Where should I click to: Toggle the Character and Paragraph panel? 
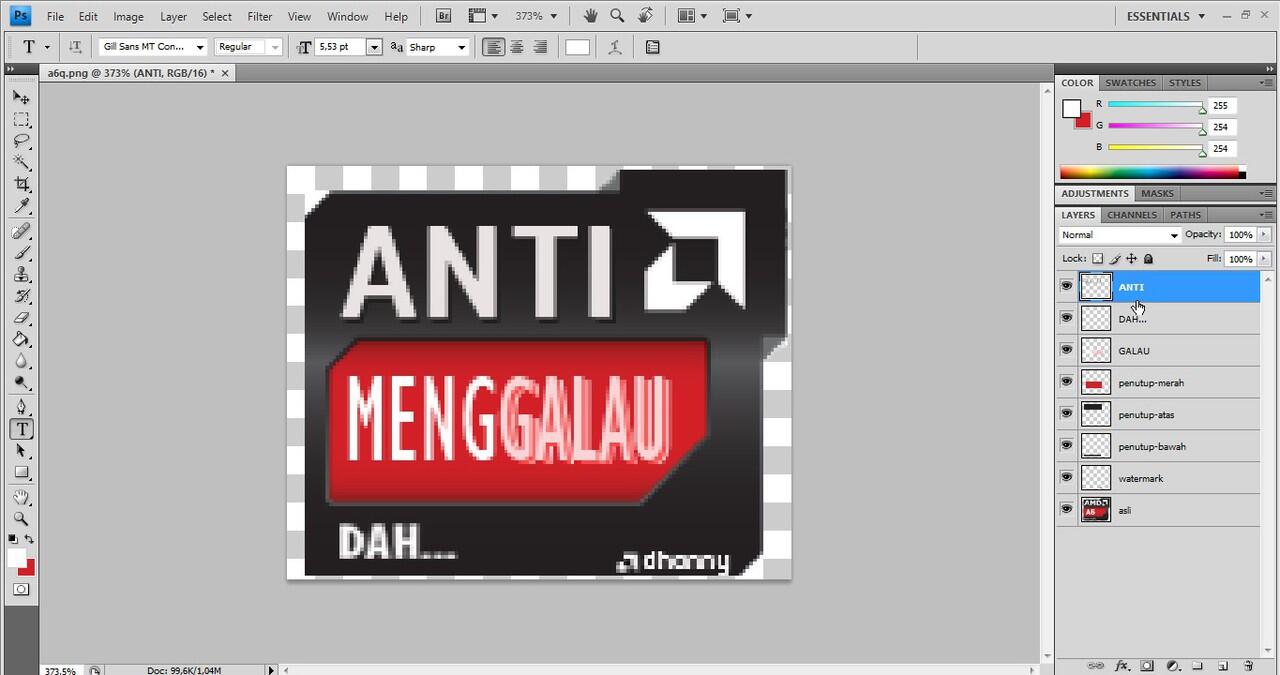coord(652,47)
